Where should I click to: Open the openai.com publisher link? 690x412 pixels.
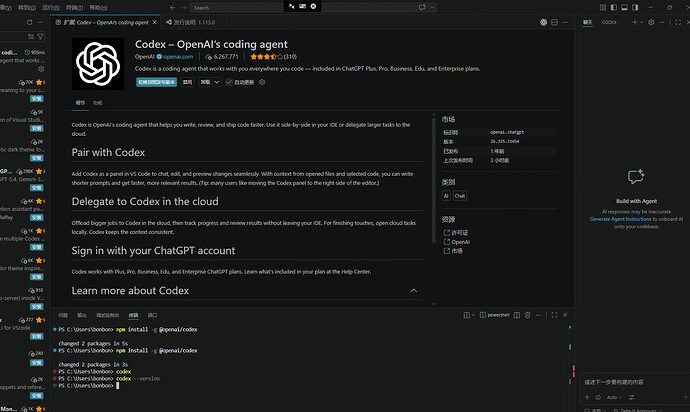178,57
